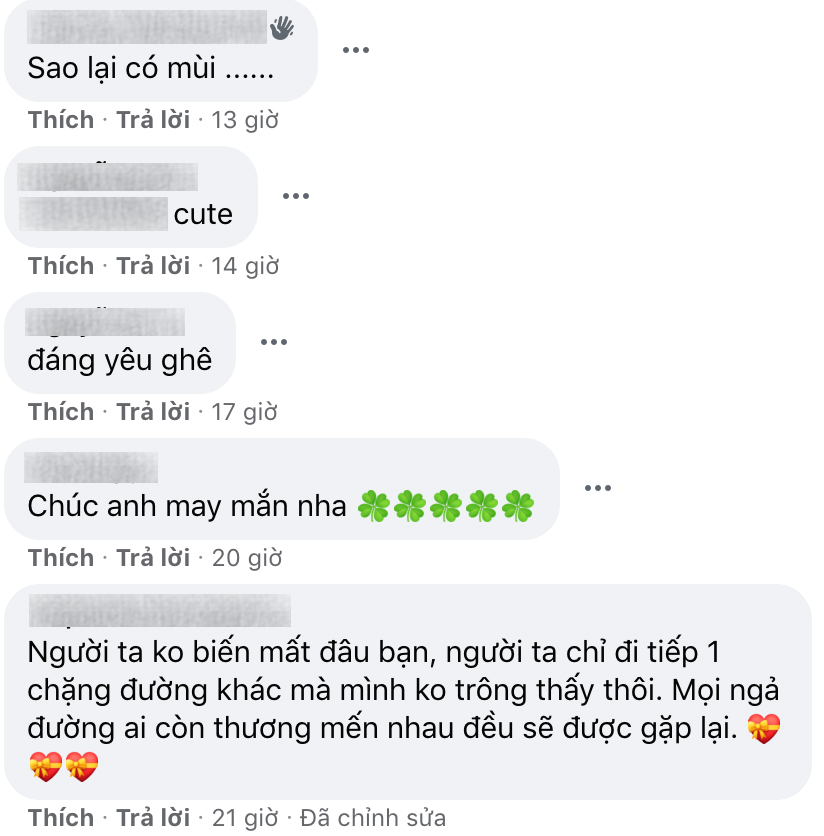Click the waving hand icon next to commenter name

coord(282,28)
